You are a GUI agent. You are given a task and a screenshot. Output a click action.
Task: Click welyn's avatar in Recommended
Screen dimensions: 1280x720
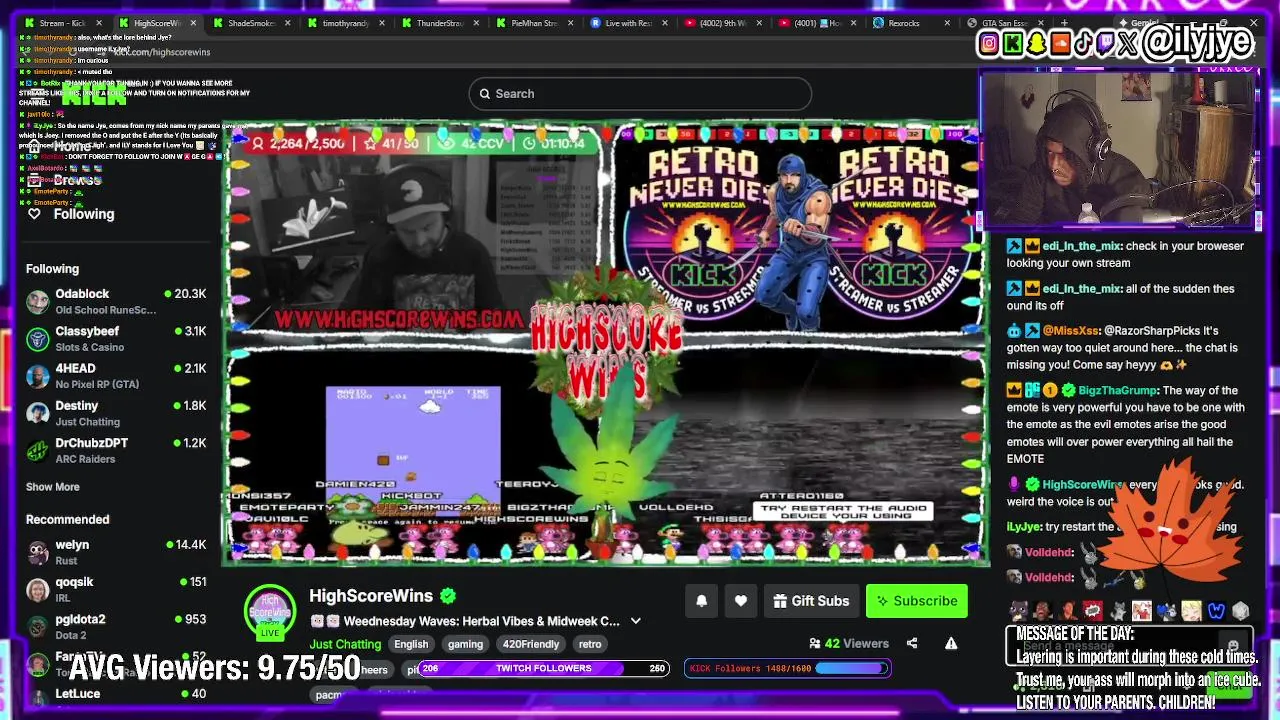pos(38,553)
